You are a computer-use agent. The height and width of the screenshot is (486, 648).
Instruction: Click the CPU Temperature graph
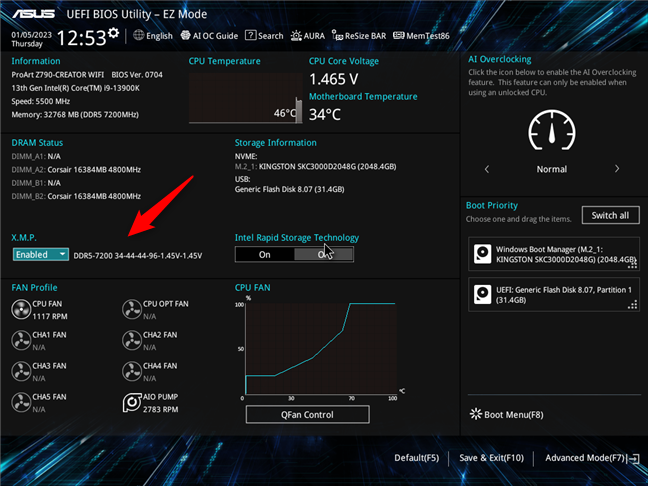(x=245, y=98)
